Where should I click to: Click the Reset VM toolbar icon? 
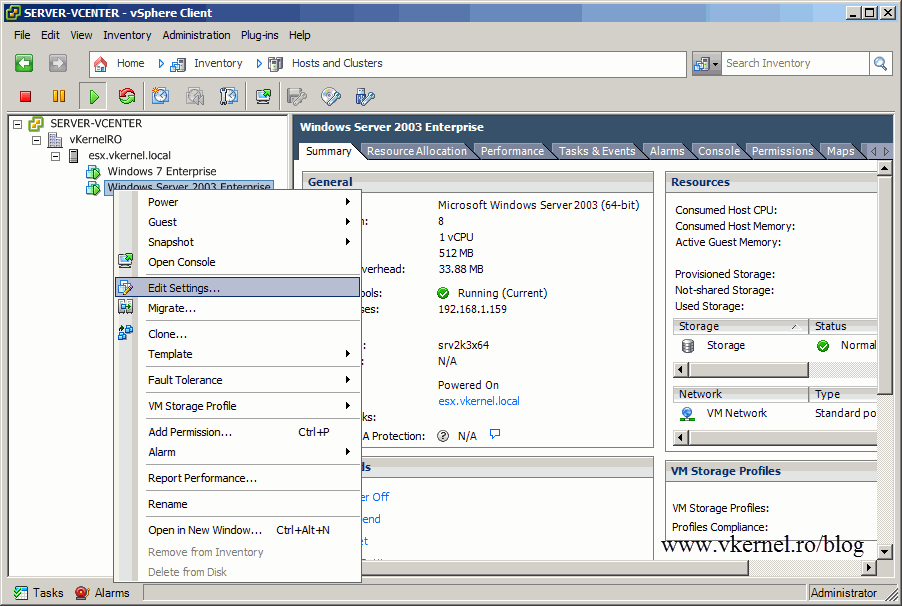coord(127,96)
